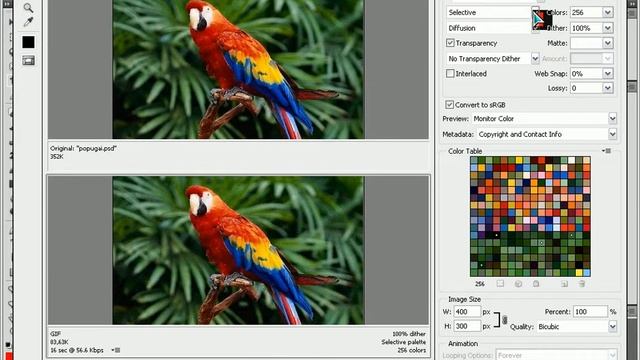The height and width of the screenshot is (360, 640).
Task: Toggle the constrain proportions chain link
Action: pyautogui.click(x=505, y=320)
